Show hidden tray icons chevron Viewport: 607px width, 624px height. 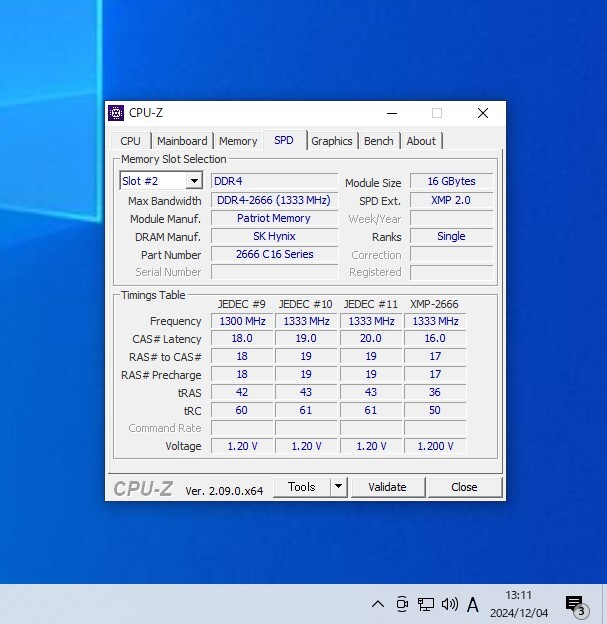[x=378, y=604]
